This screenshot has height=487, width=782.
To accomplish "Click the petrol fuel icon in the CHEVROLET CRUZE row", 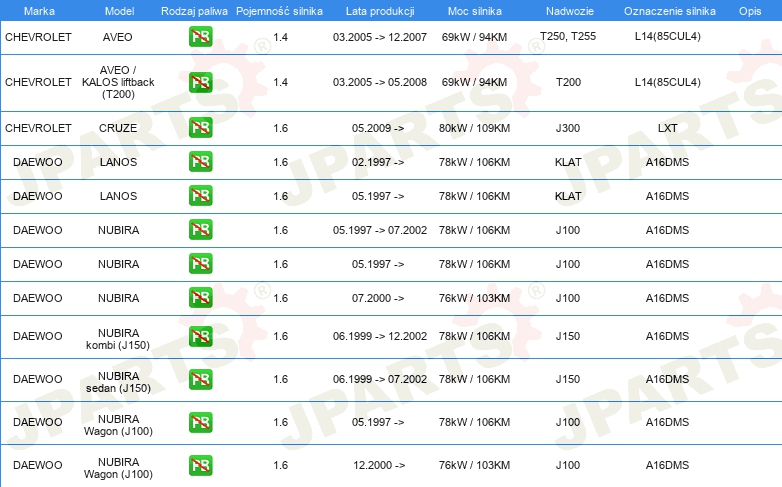I will tap(200, 128).
